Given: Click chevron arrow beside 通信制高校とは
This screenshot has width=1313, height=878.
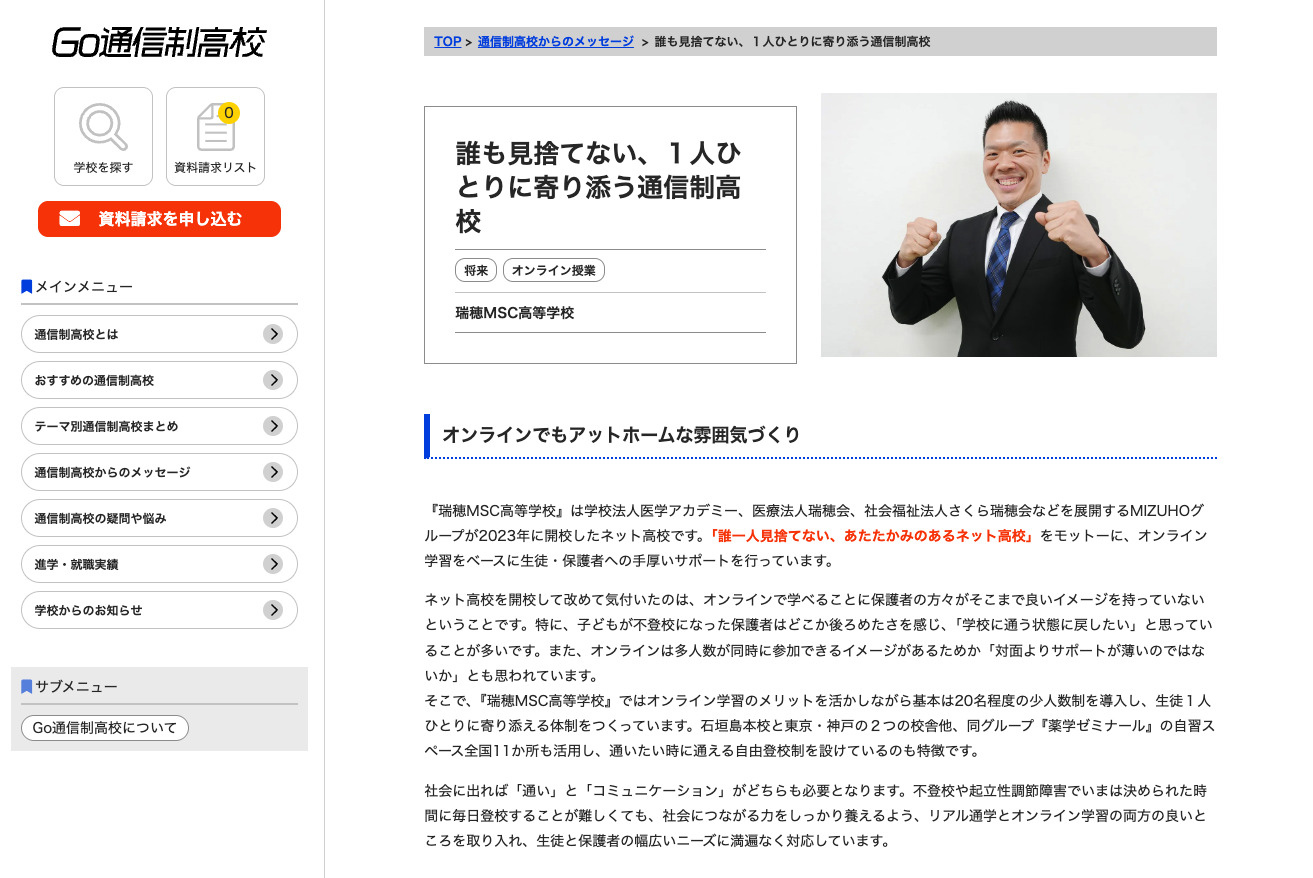Looking at the screenshot, I should click(x=273, y=334).
